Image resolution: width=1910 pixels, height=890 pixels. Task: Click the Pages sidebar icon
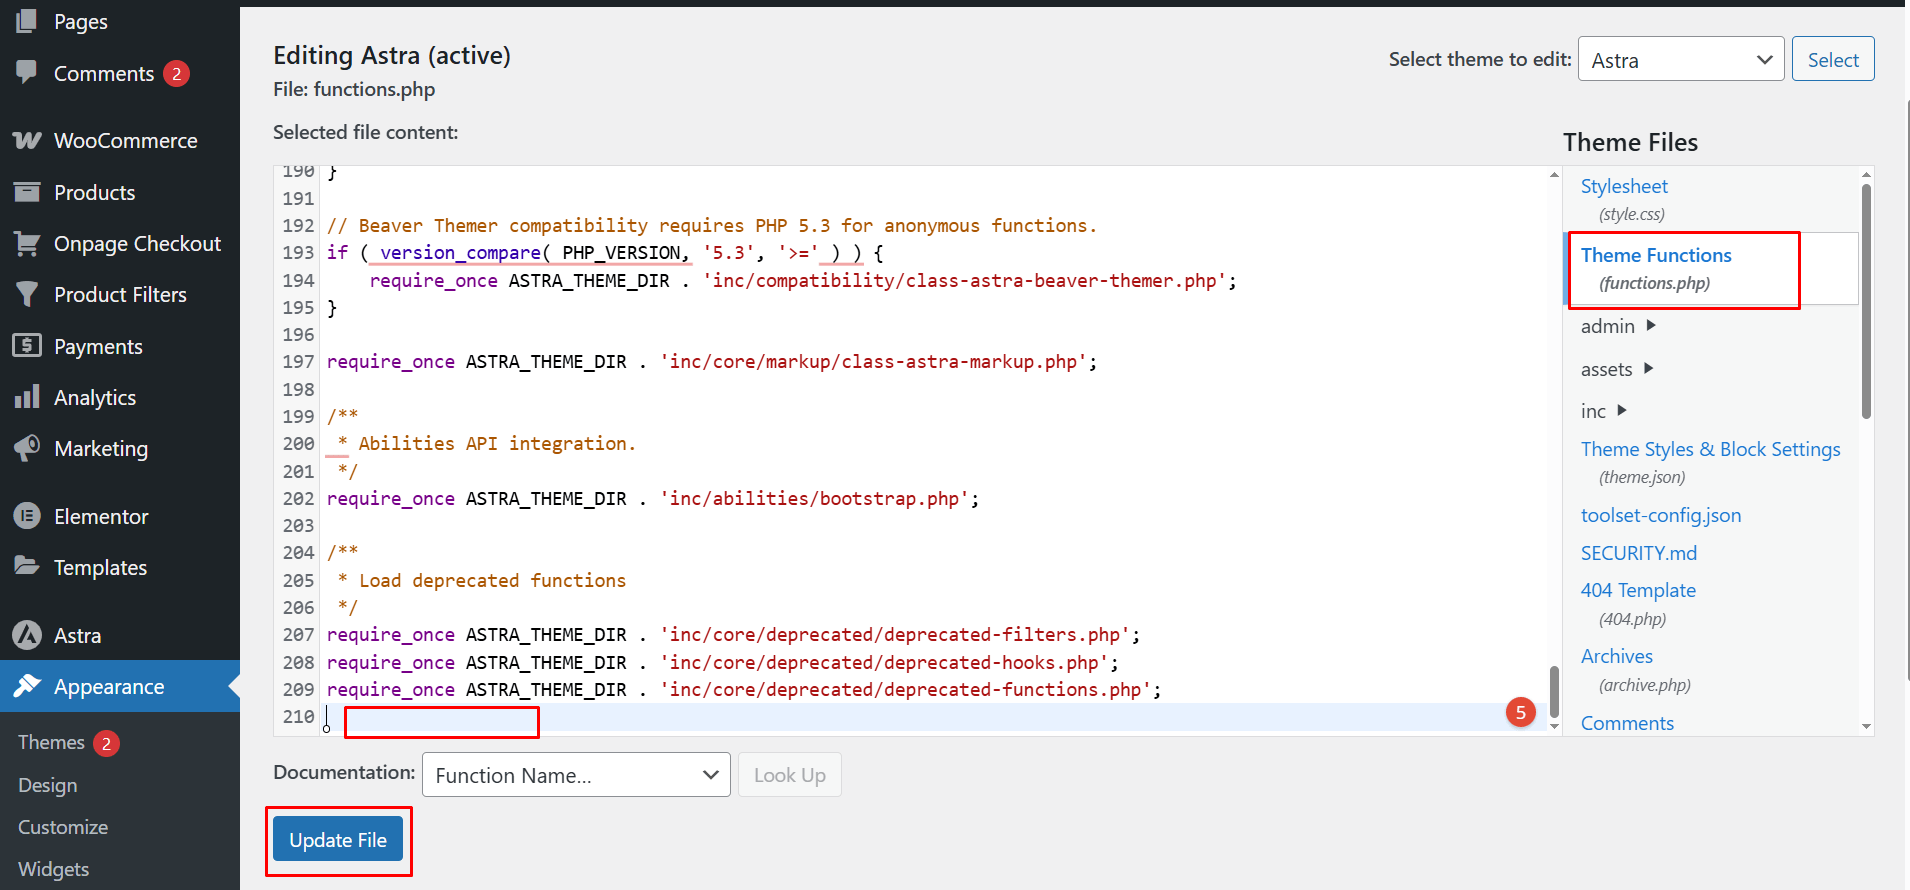pos(27,21)
